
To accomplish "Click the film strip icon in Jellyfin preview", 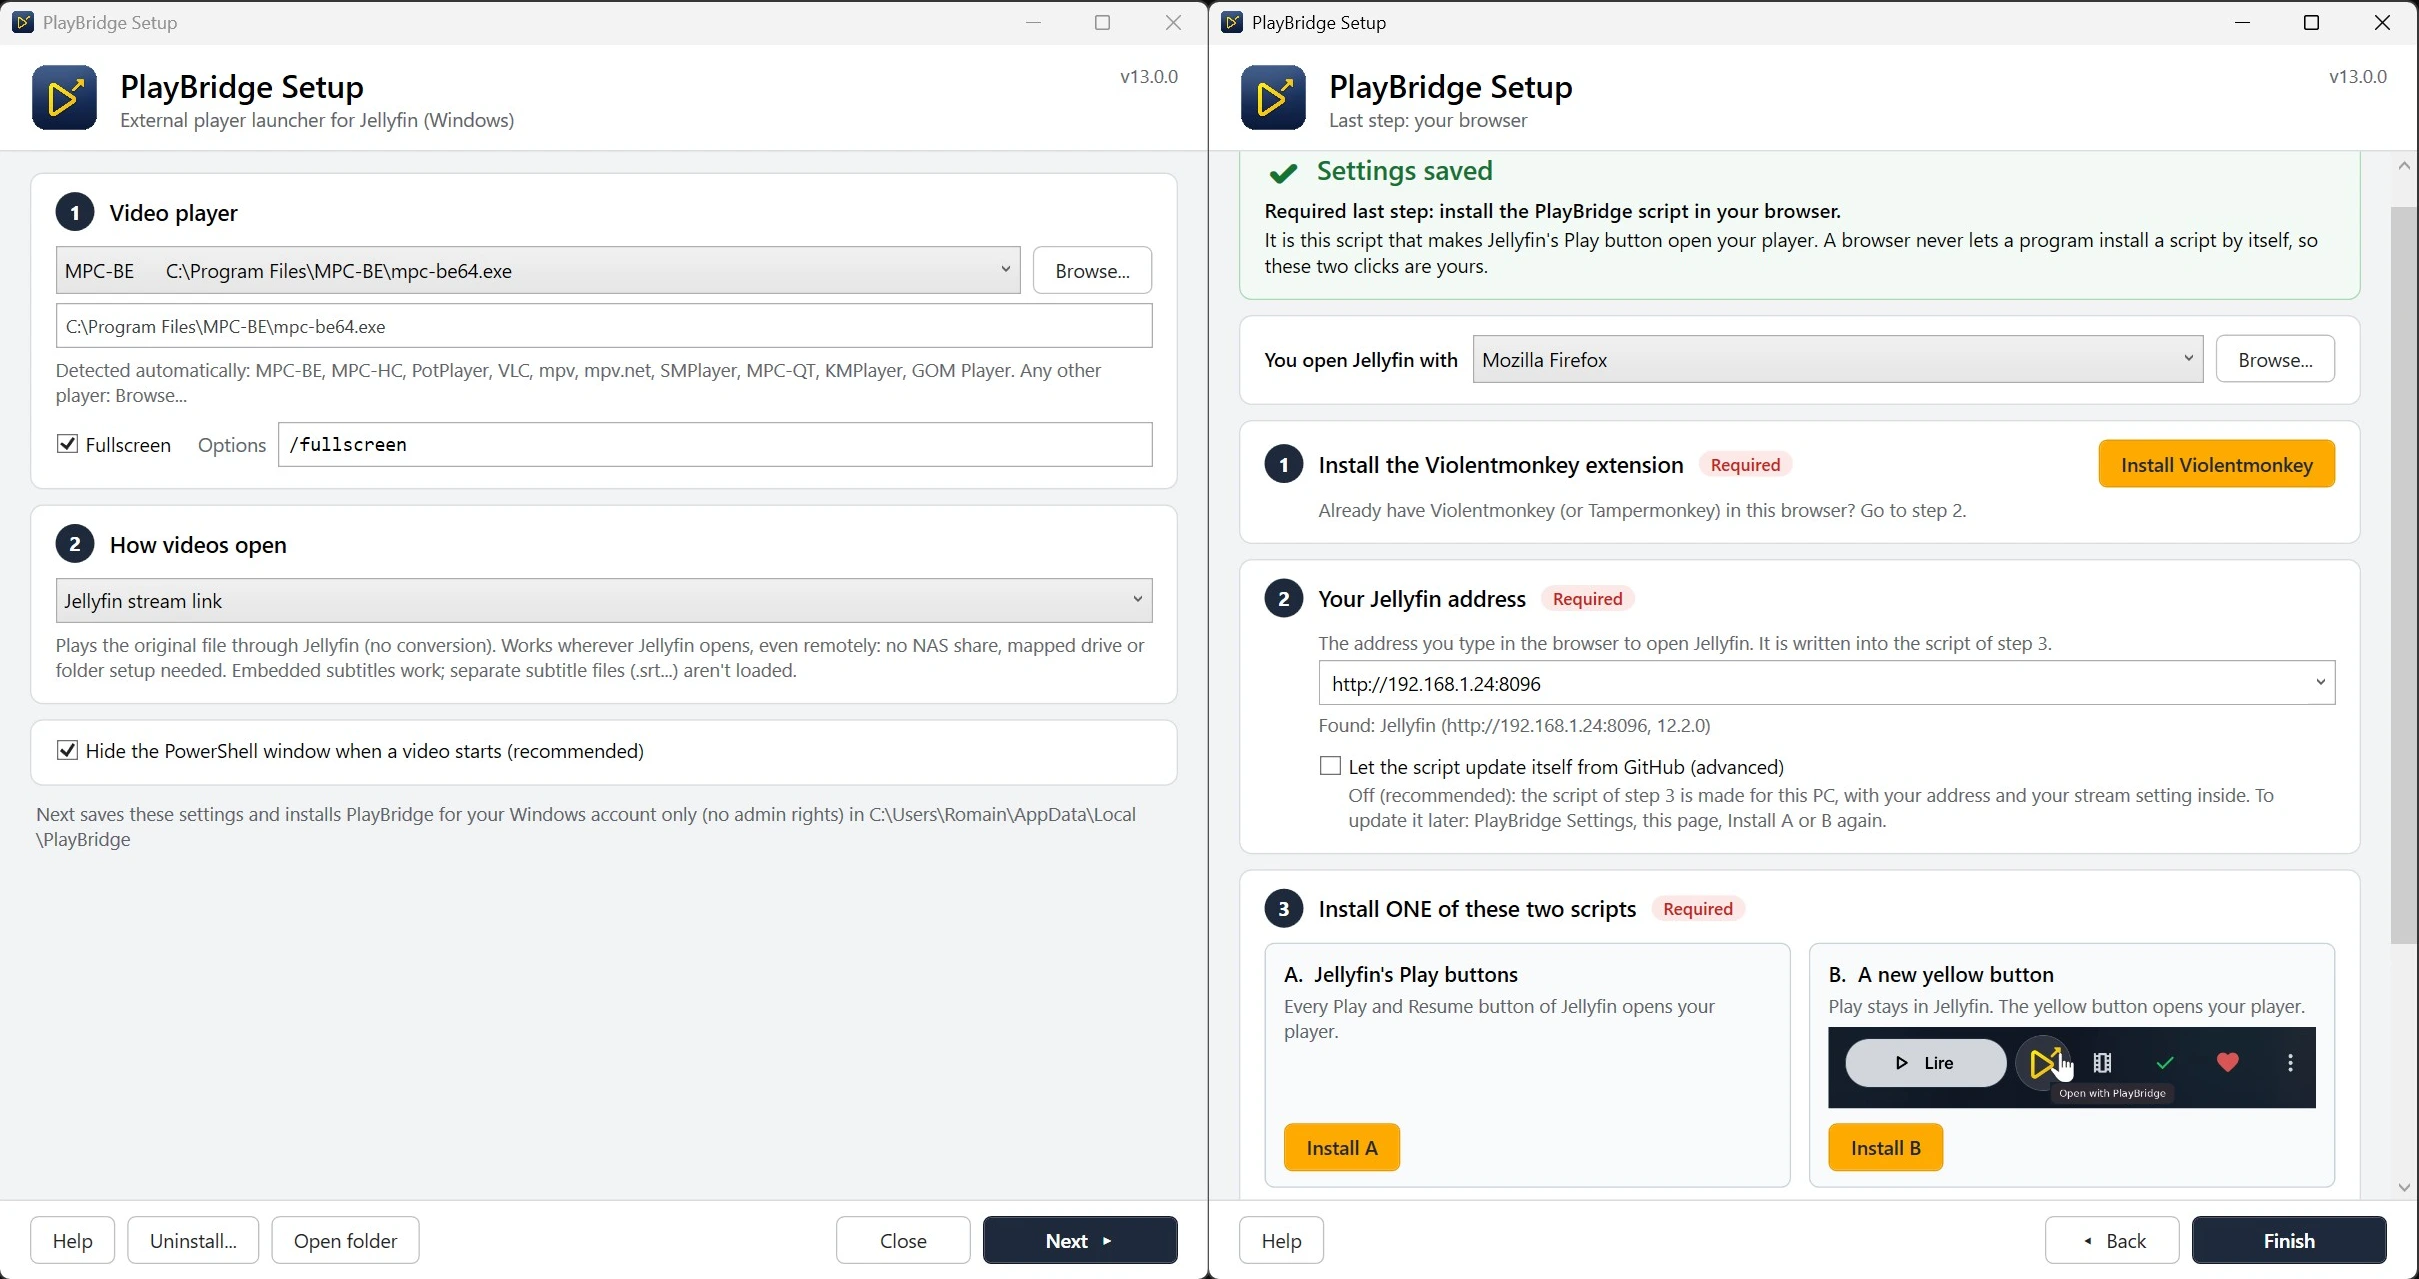I will (2102, 1063).
